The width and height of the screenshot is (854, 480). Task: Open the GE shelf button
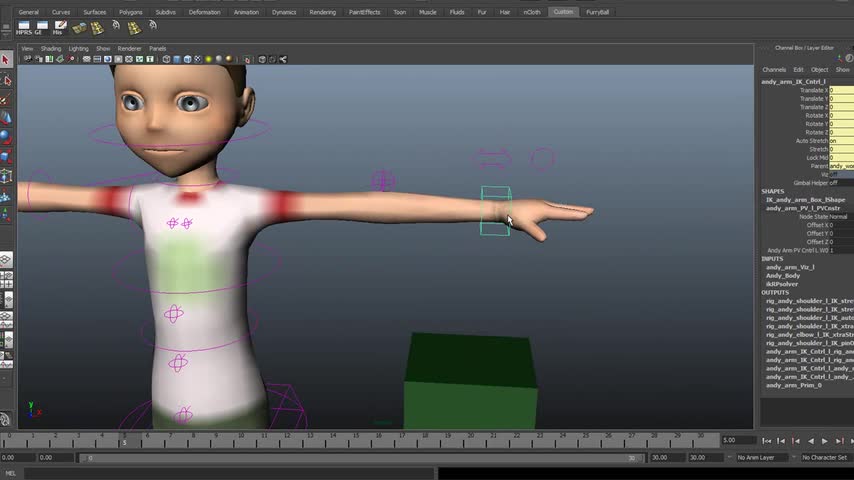point(41,28)
